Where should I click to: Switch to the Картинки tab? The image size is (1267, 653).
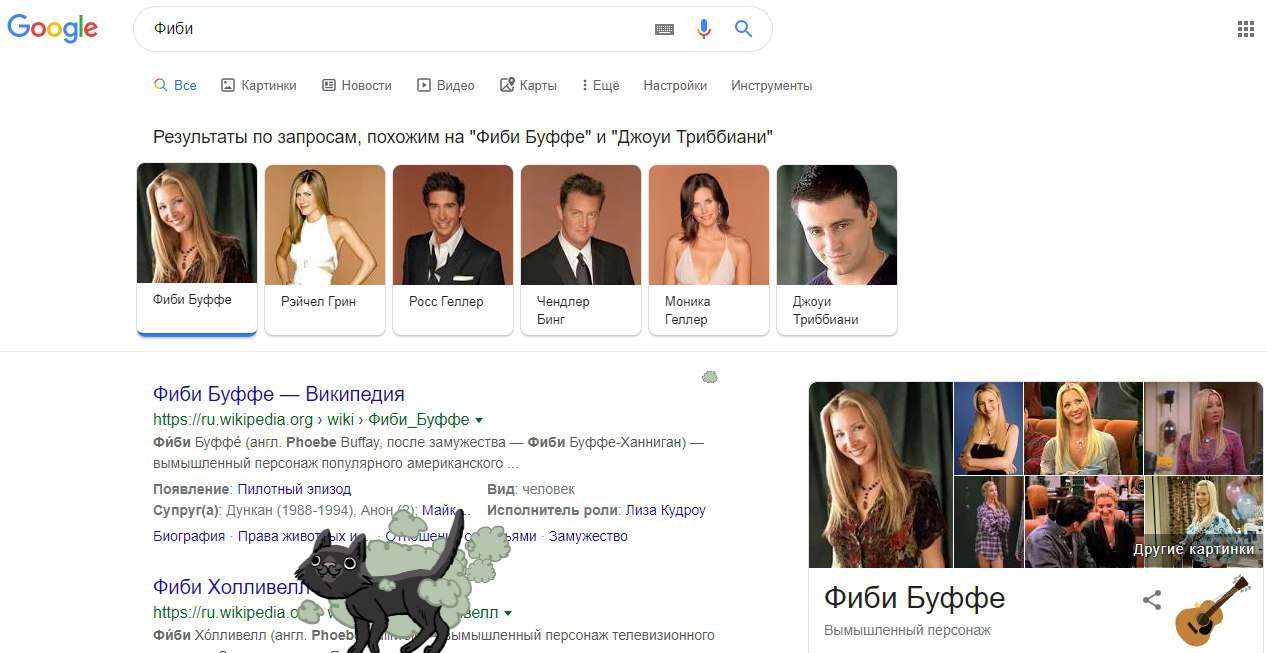(259, 86)
